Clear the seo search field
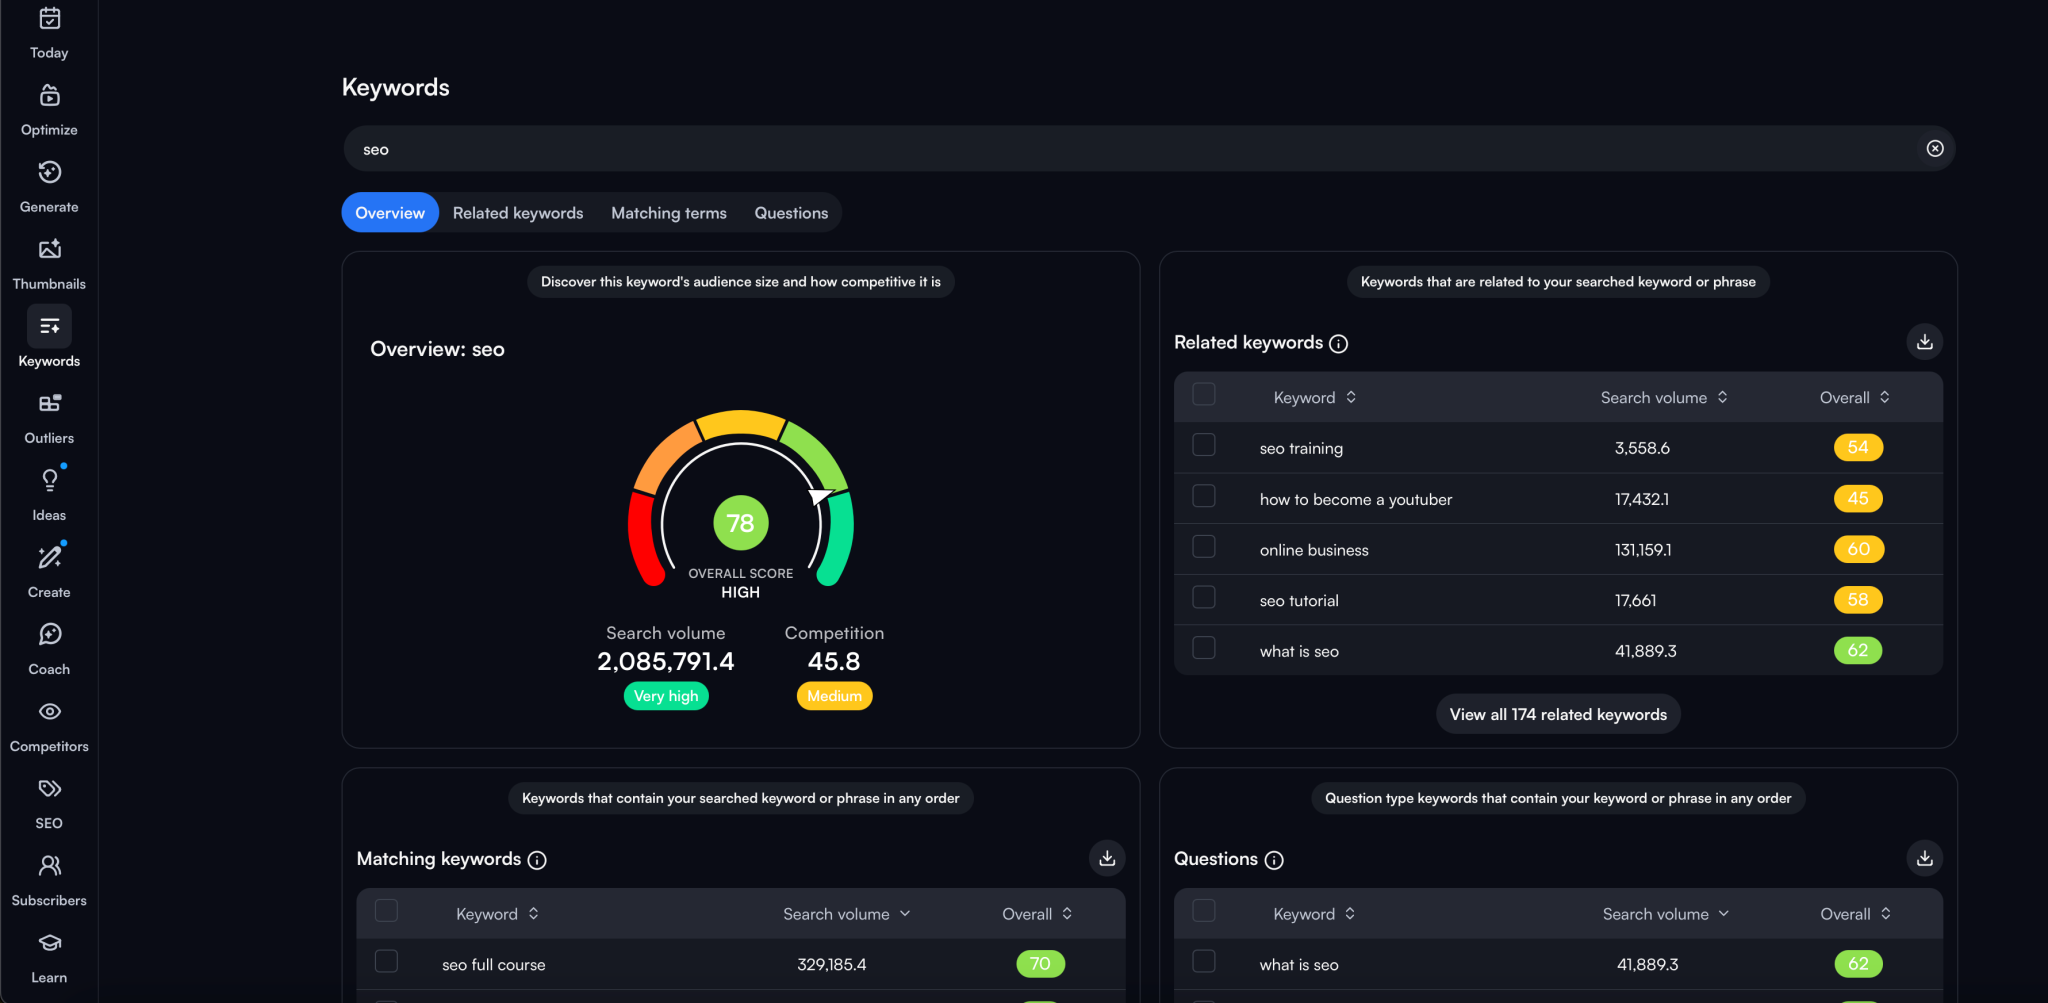Image resolution: width=2048 pixels, height=1003 pixels. 1935,148
